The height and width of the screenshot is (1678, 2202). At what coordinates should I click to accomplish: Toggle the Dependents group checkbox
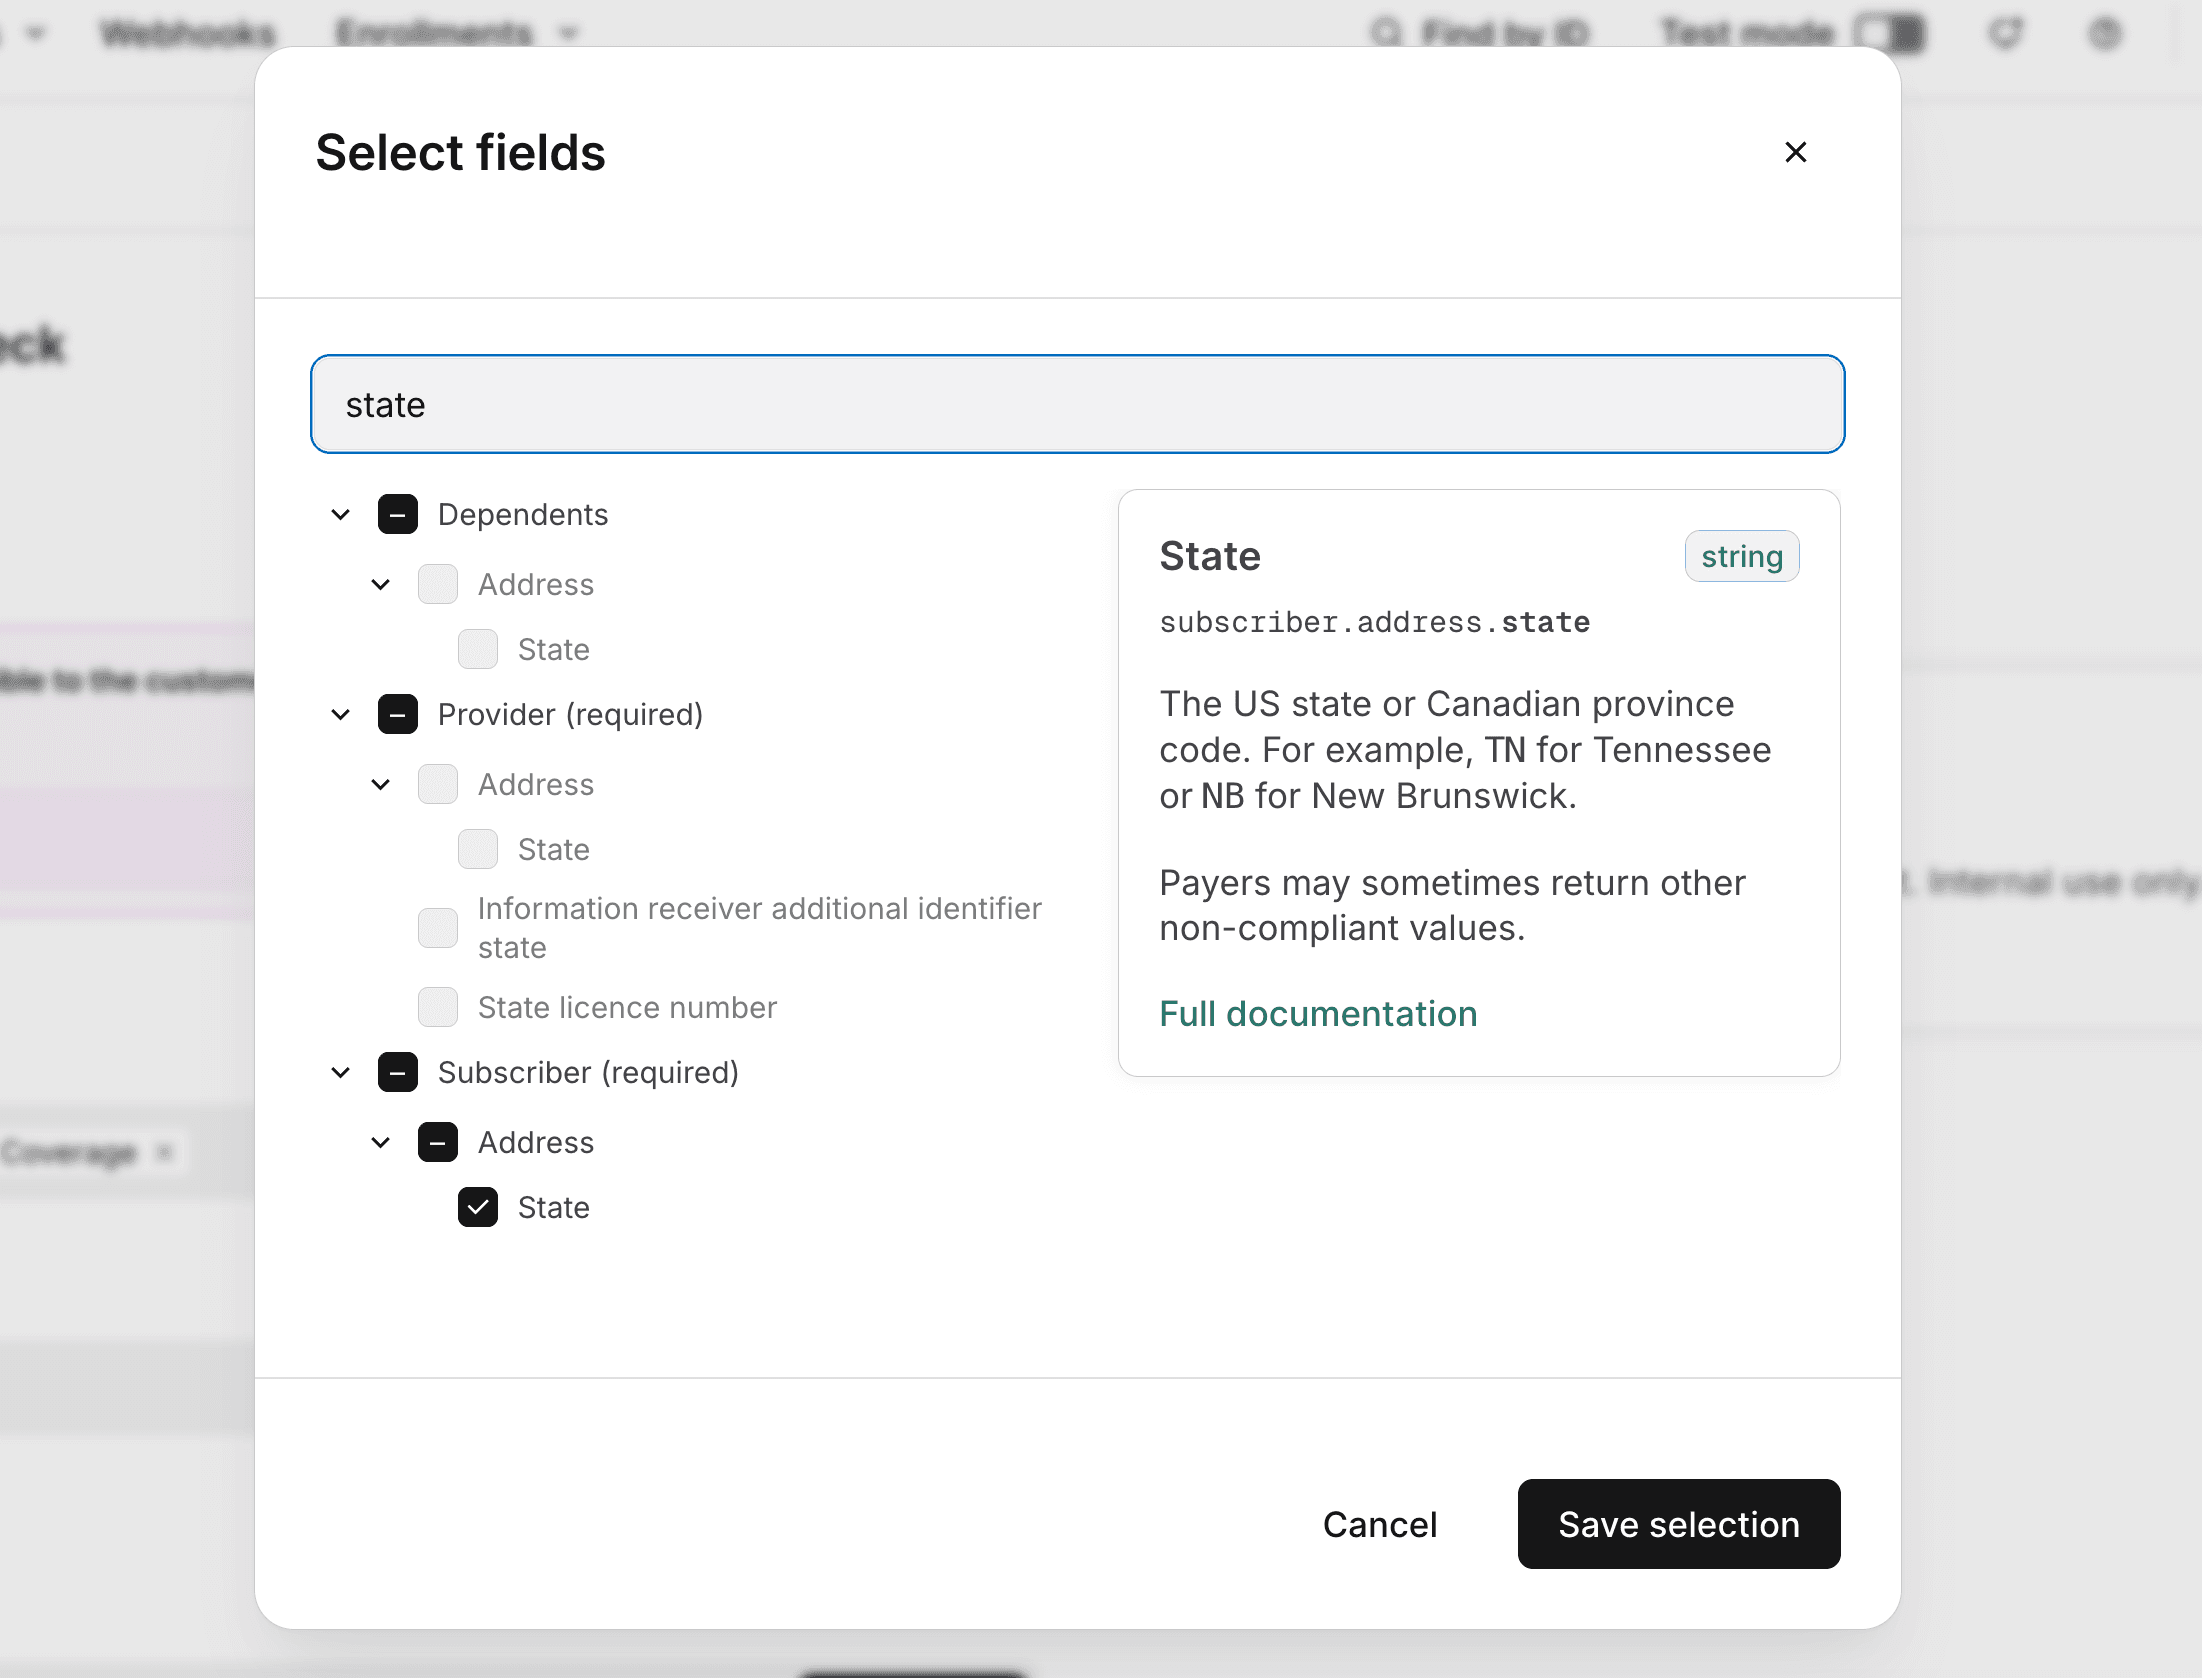[398, 515]
